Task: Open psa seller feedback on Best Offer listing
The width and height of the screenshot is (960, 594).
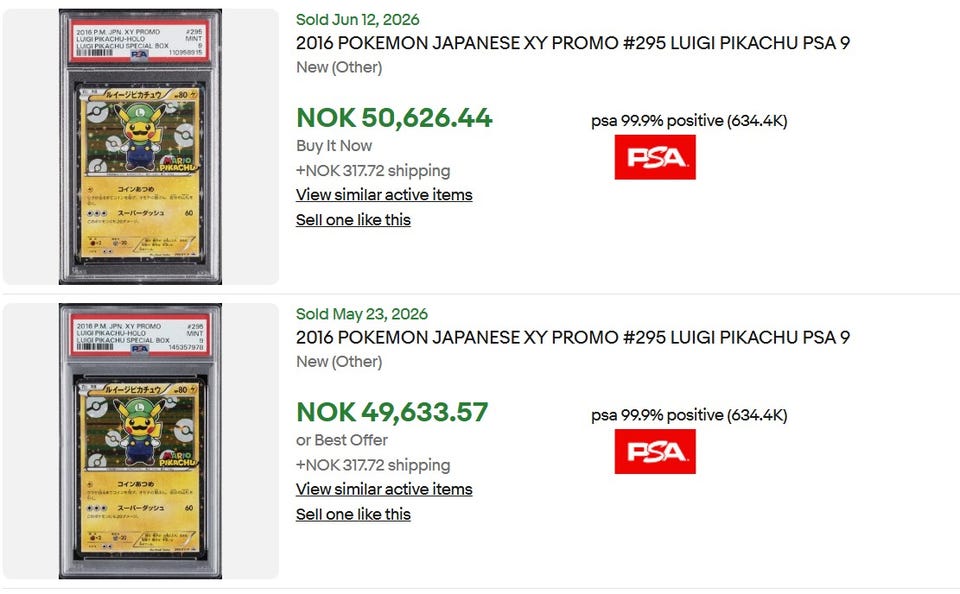Action: (689, 415)
